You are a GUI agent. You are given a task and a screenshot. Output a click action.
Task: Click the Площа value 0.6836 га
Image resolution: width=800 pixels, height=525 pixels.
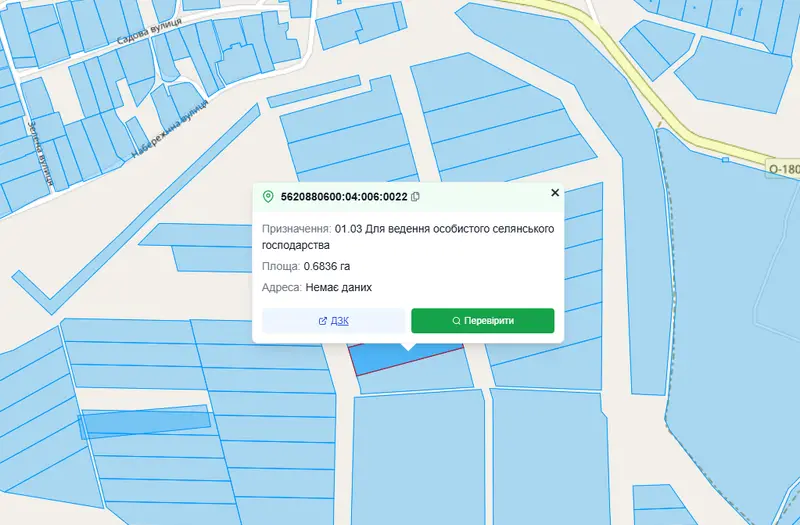[x=327, y=266]
